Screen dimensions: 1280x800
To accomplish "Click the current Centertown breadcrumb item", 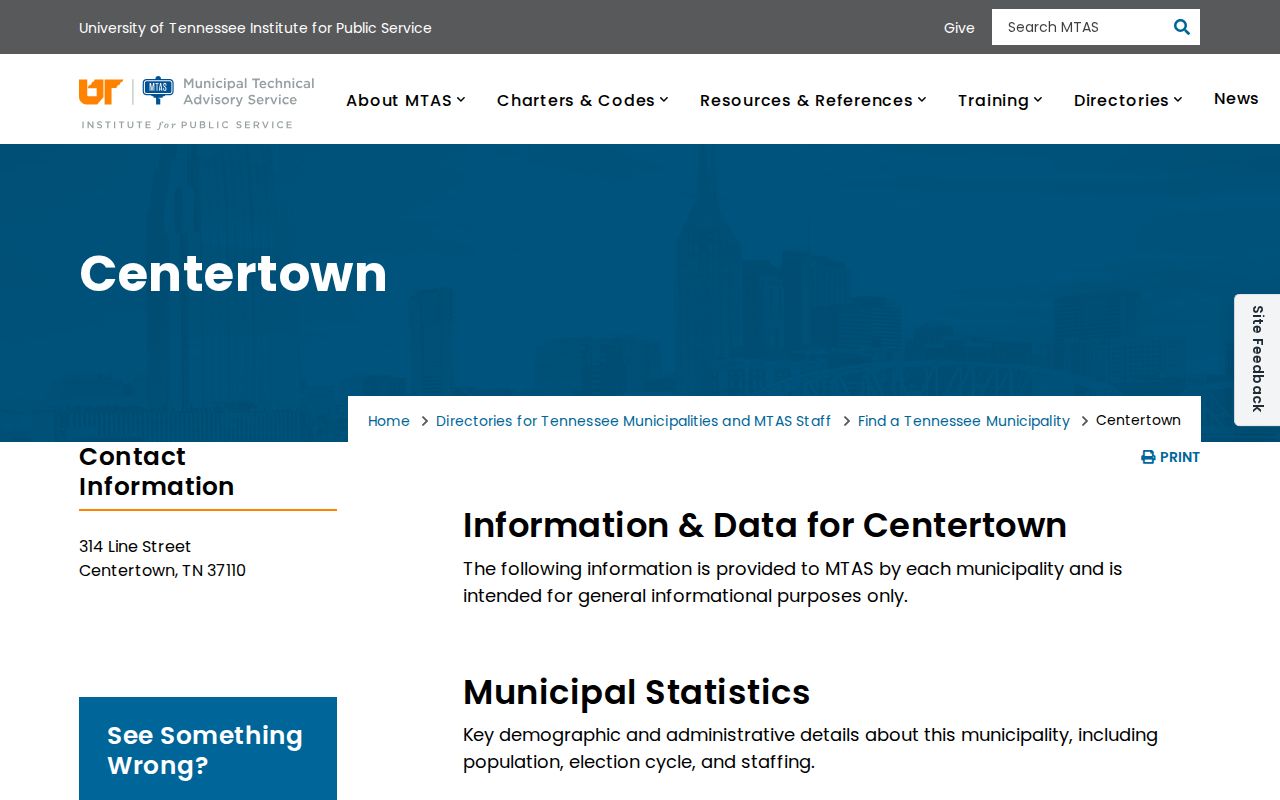I will [1138, 420].
